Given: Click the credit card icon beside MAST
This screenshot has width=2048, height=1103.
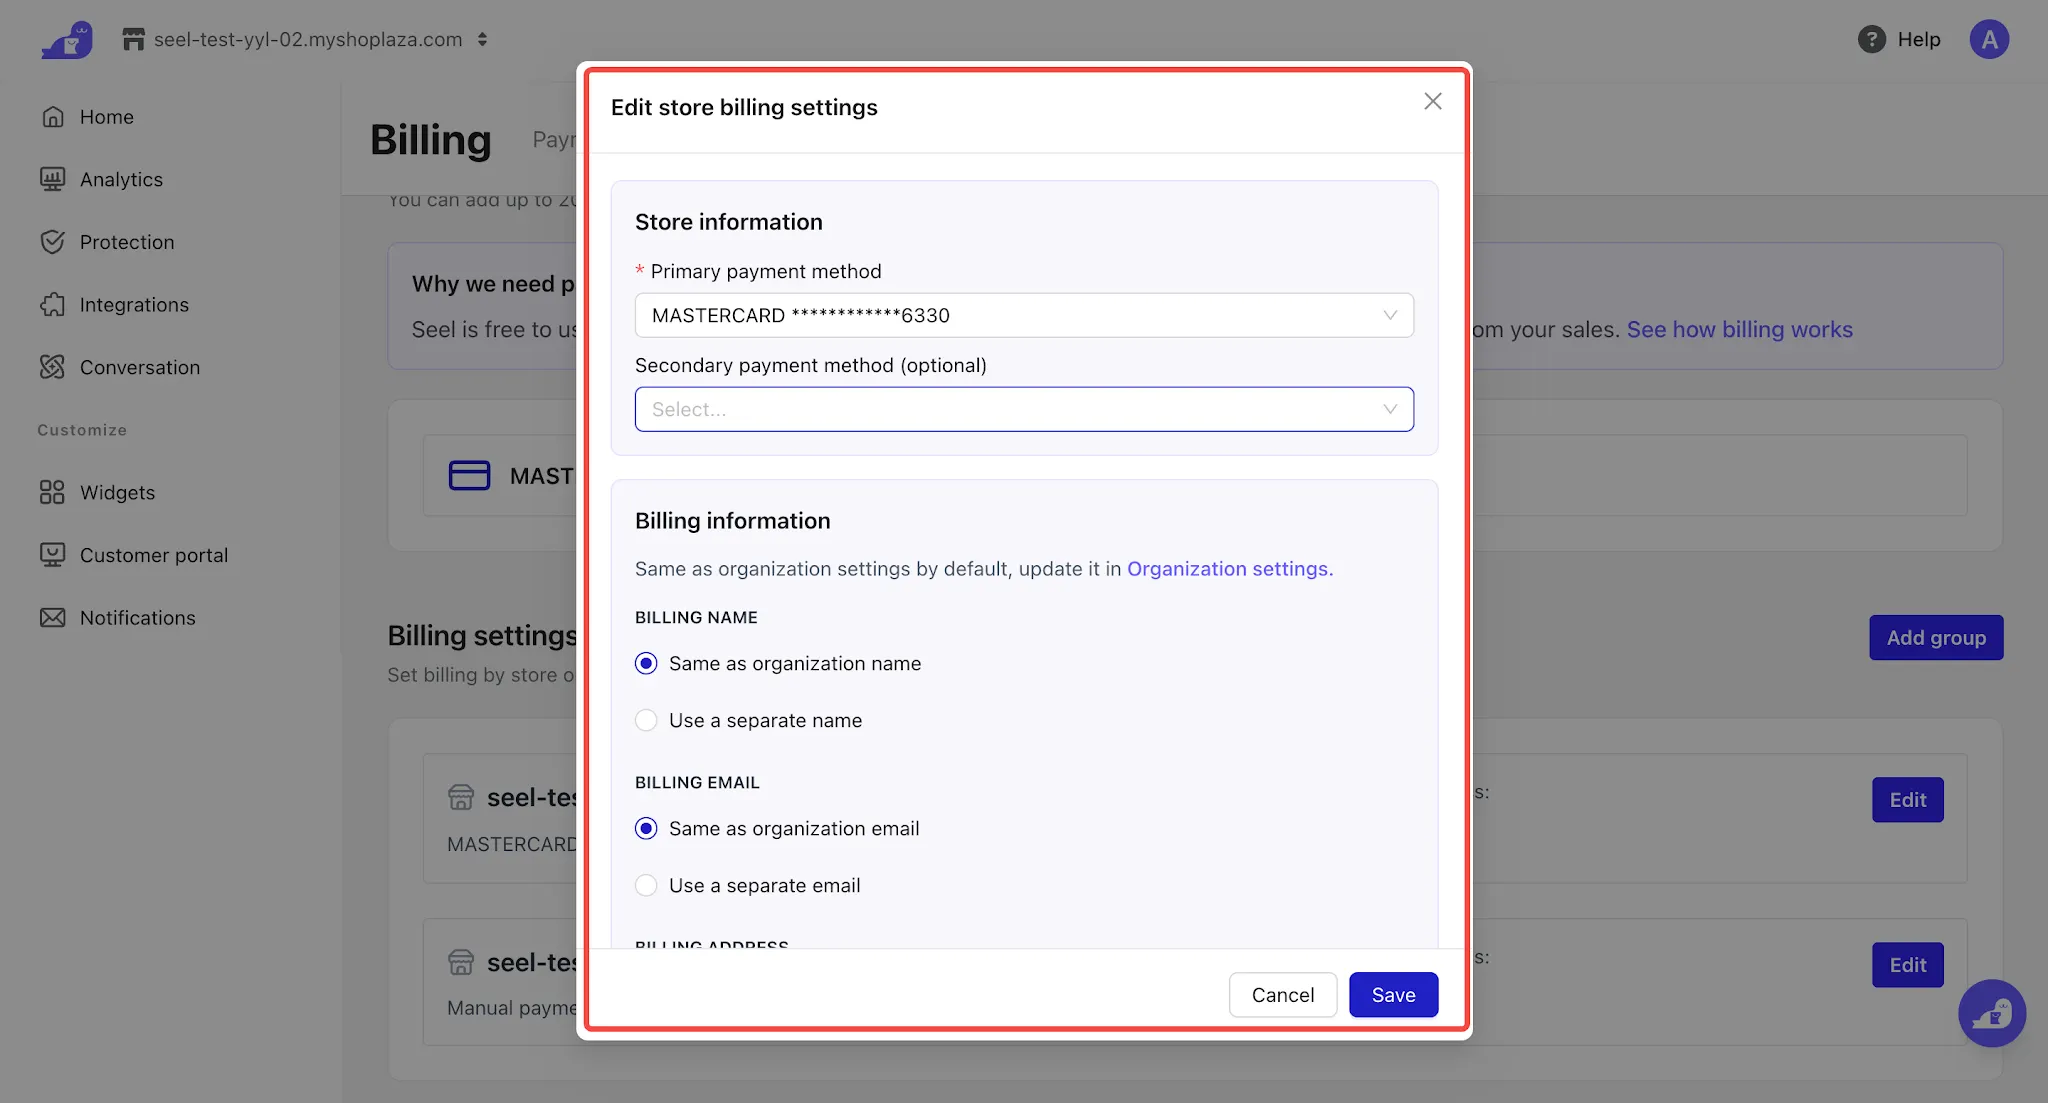Looking at the screenshot, I should tap(469, 475).
